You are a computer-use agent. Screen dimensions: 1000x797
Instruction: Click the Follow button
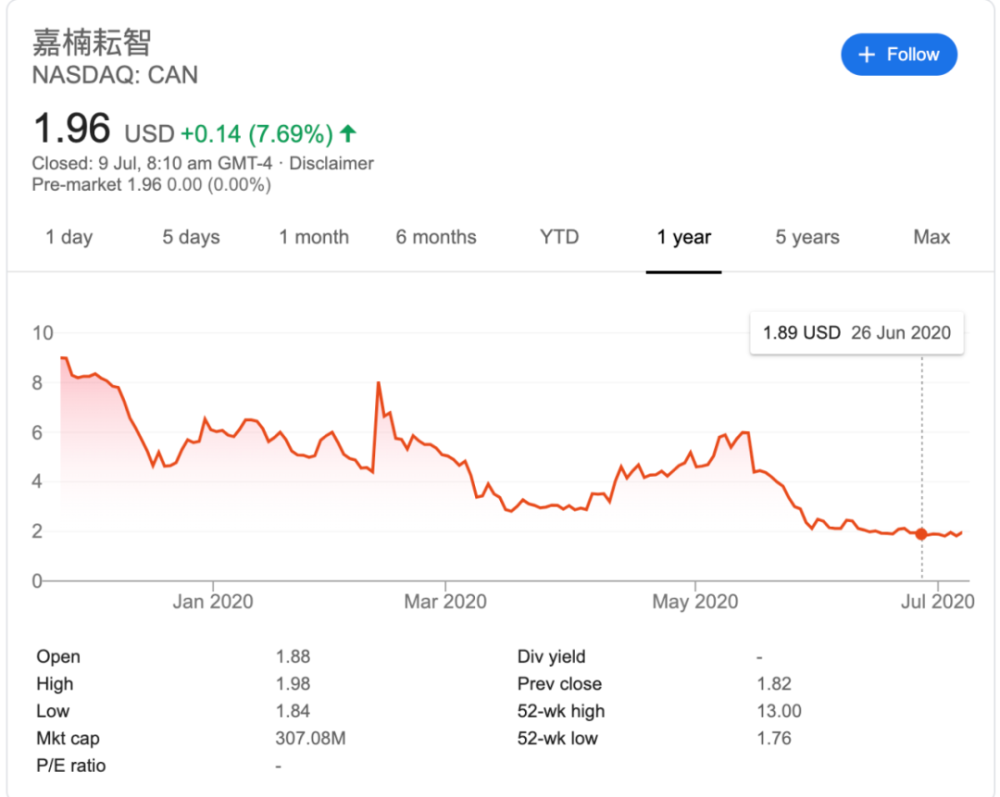[x=899, y=55]
